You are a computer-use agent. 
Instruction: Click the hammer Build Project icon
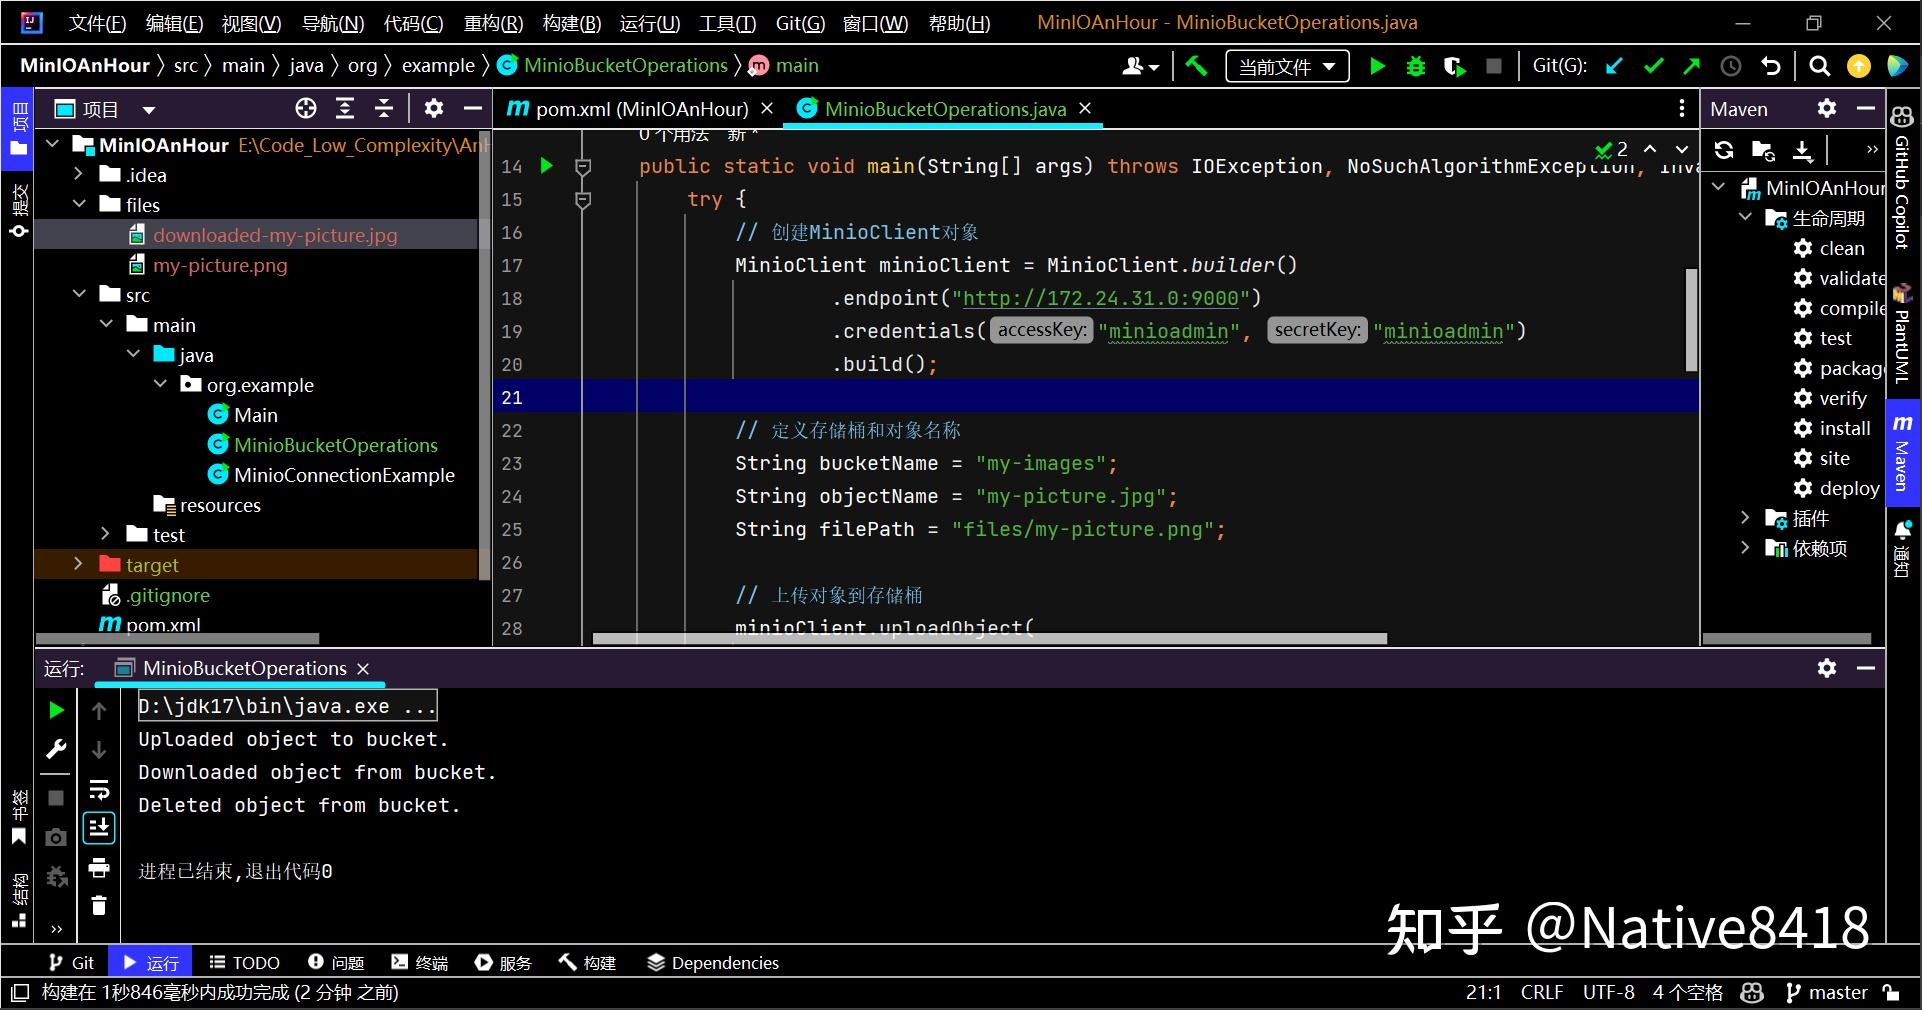pos(1196,66)
